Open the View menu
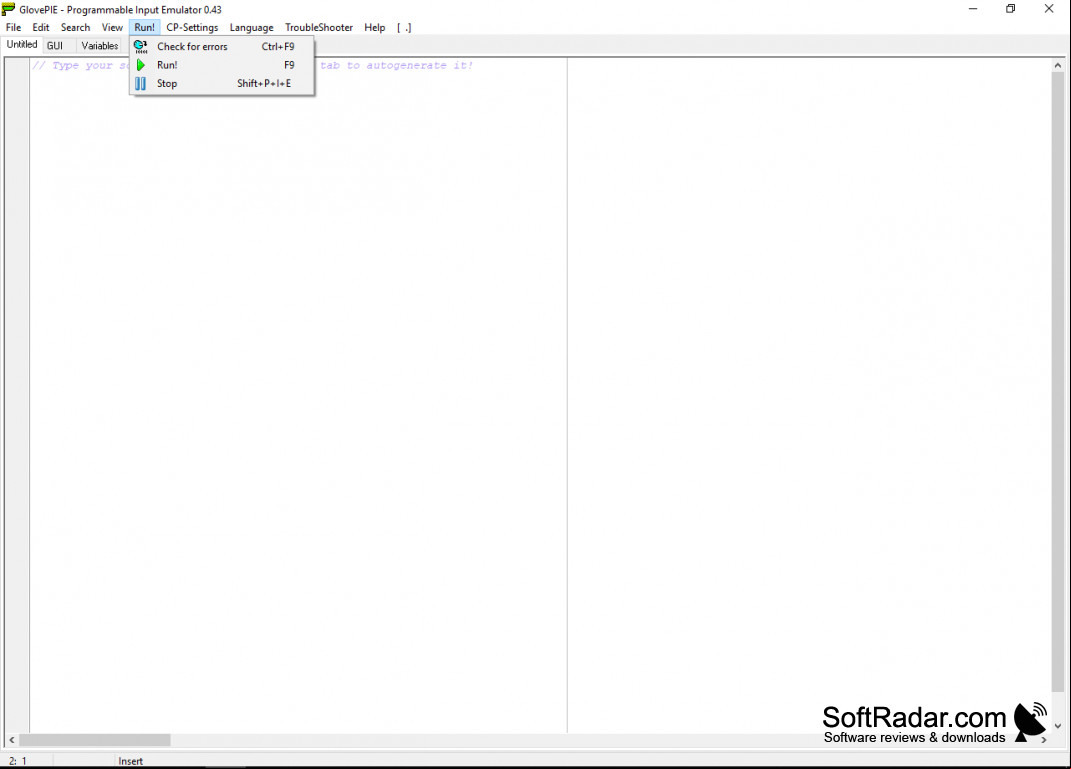1071x769 pixels. (x=112, y=27)
